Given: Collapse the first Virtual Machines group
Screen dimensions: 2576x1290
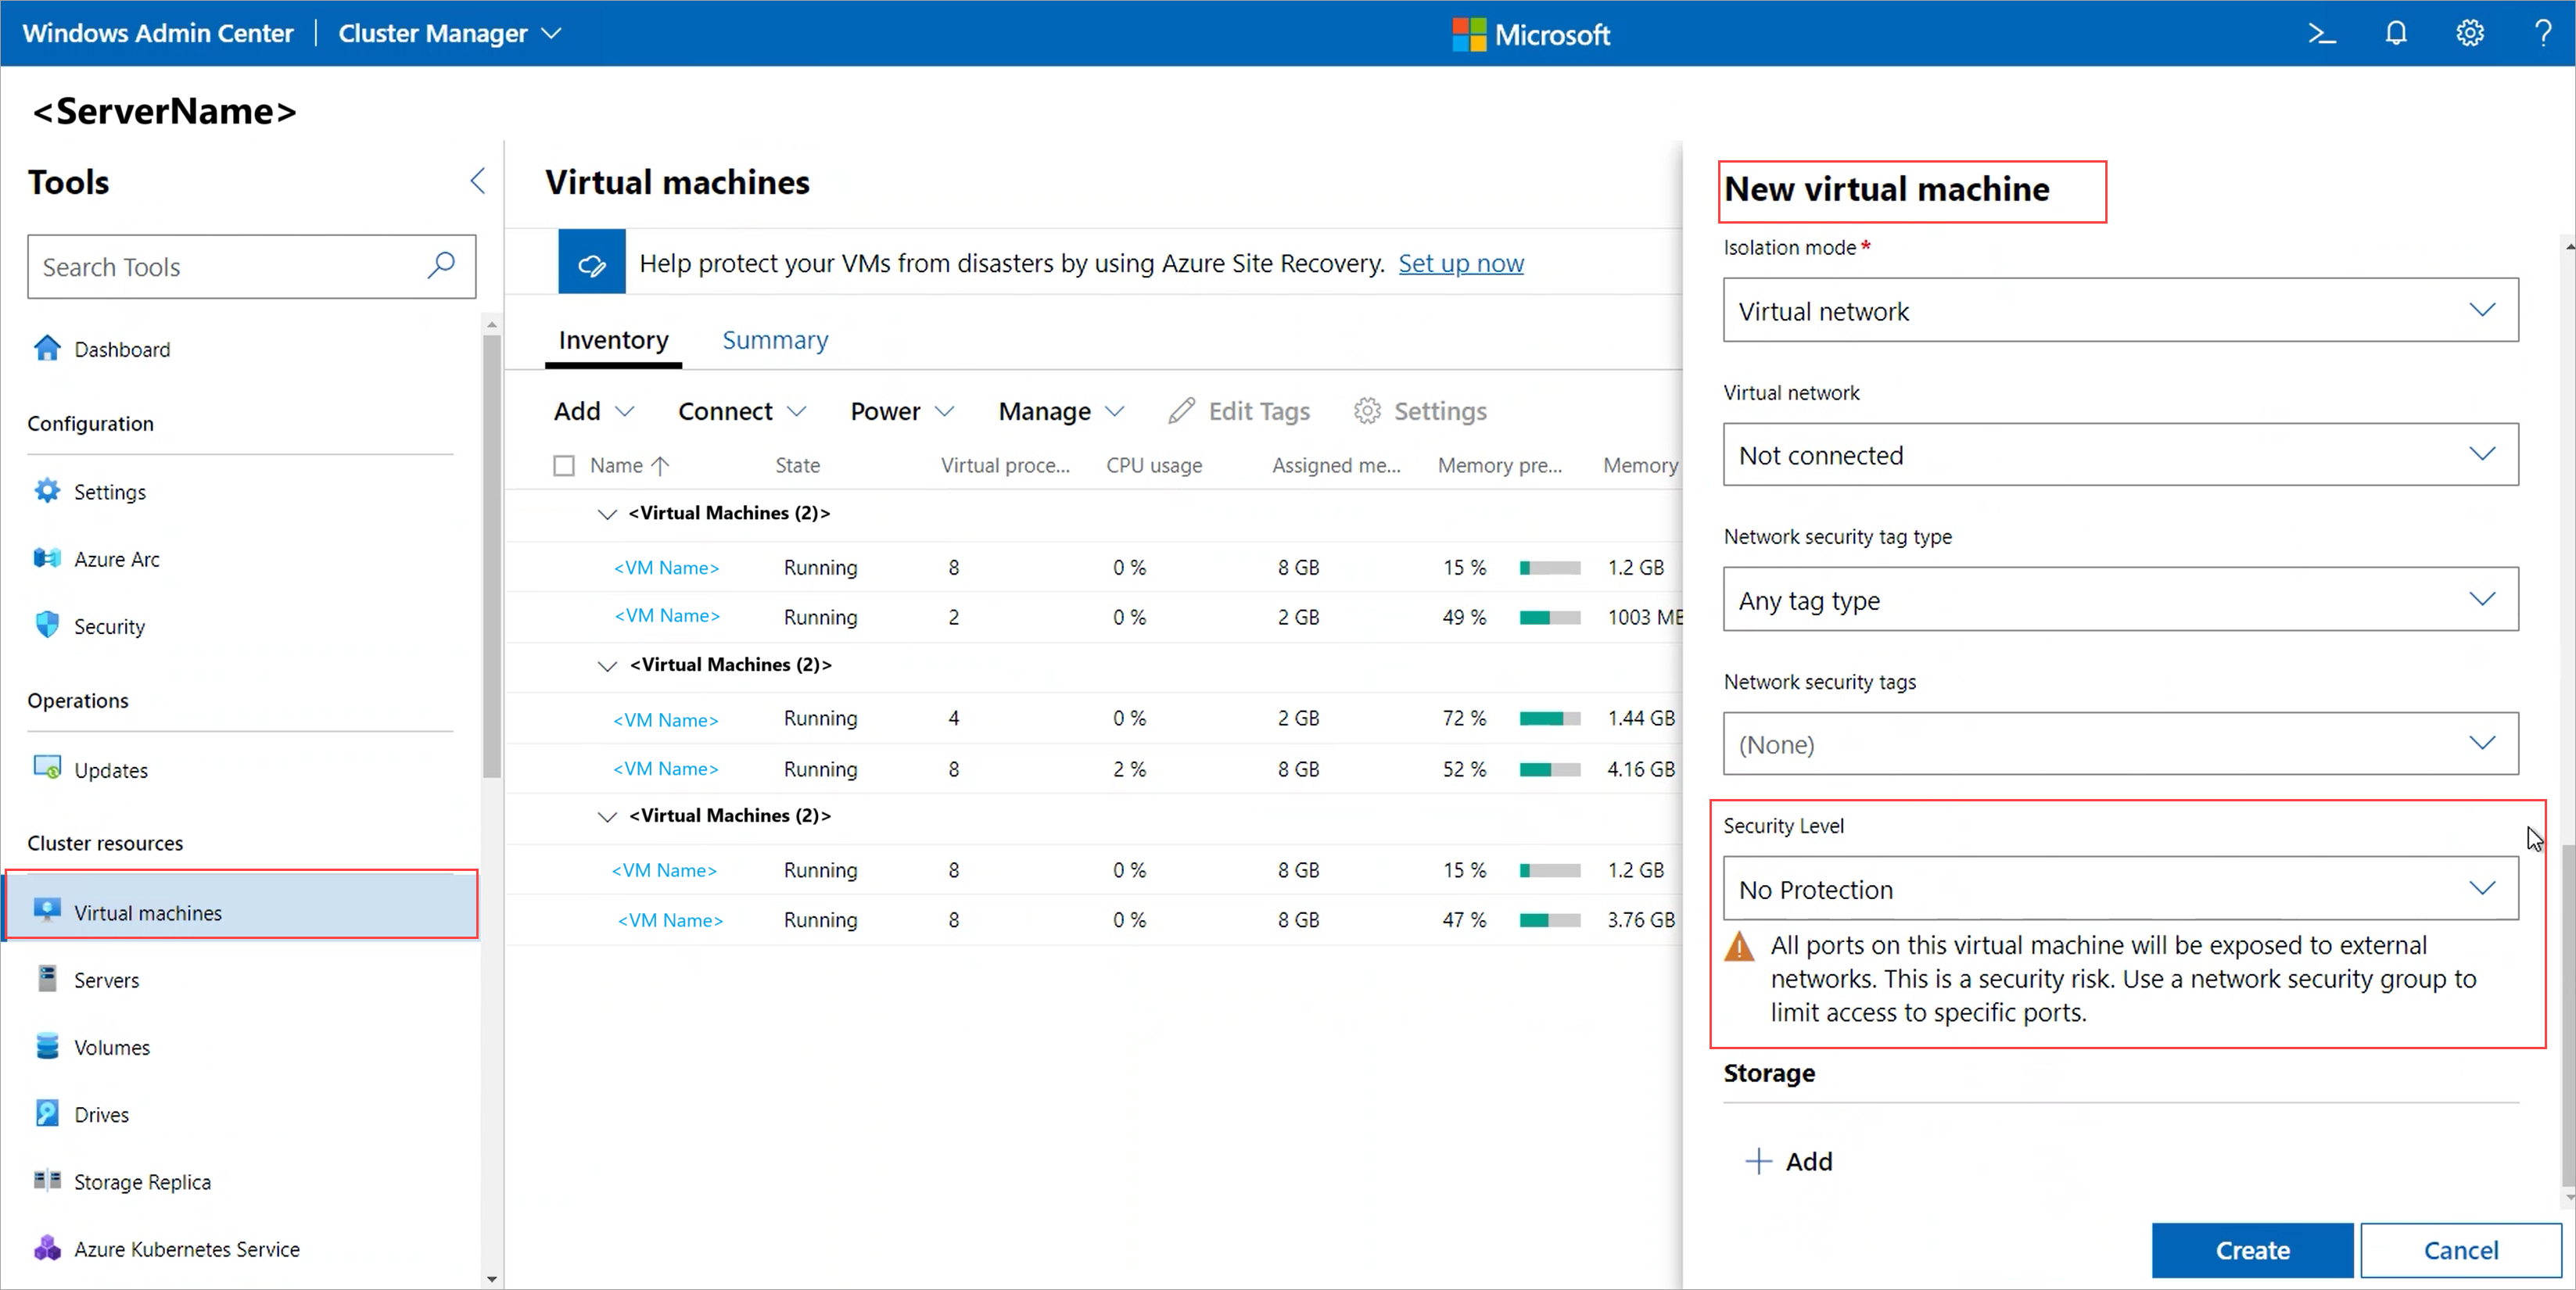Looking at the screenshot, I should 607,513.
